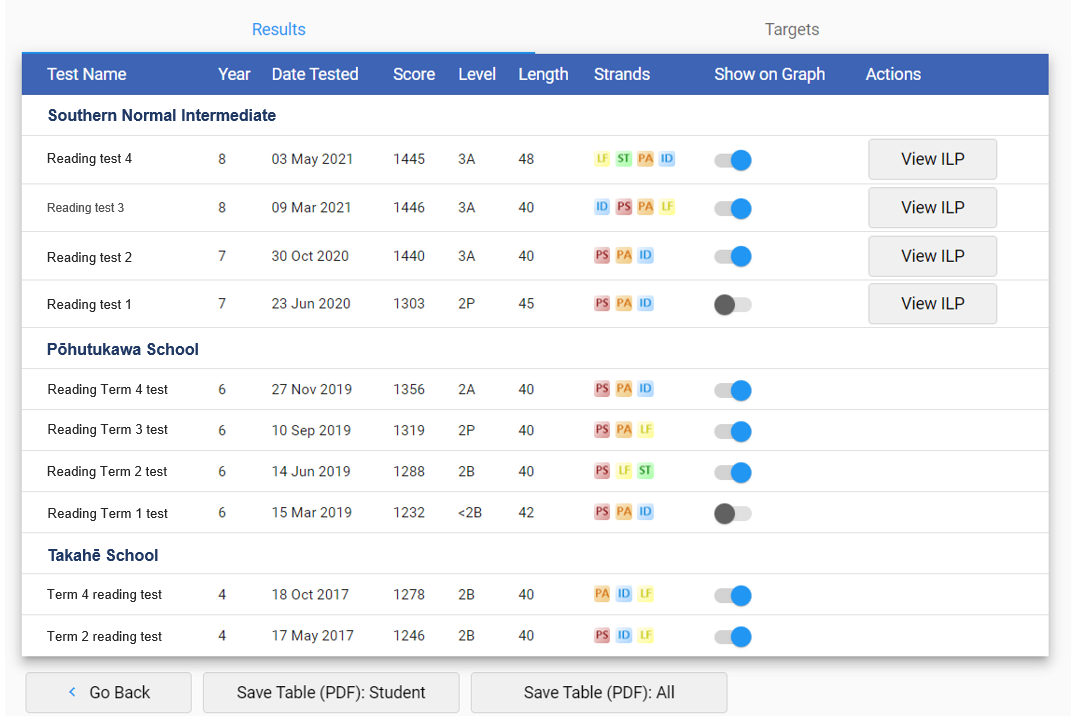This screenshot has height=716, width=1072.
Task: Click the ID strand icon on Reading Term 4 test
Action: click(x=645, y=389)
